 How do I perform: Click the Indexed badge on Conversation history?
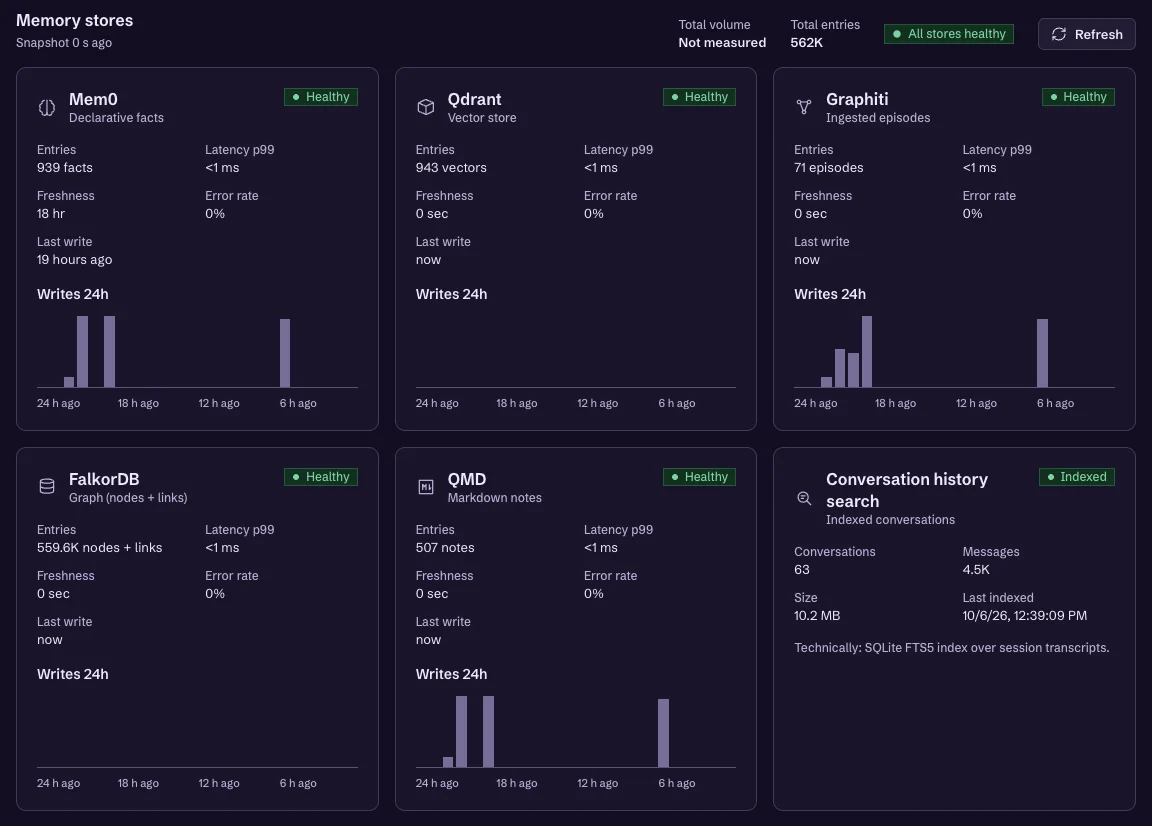(x=1076, y=477)
